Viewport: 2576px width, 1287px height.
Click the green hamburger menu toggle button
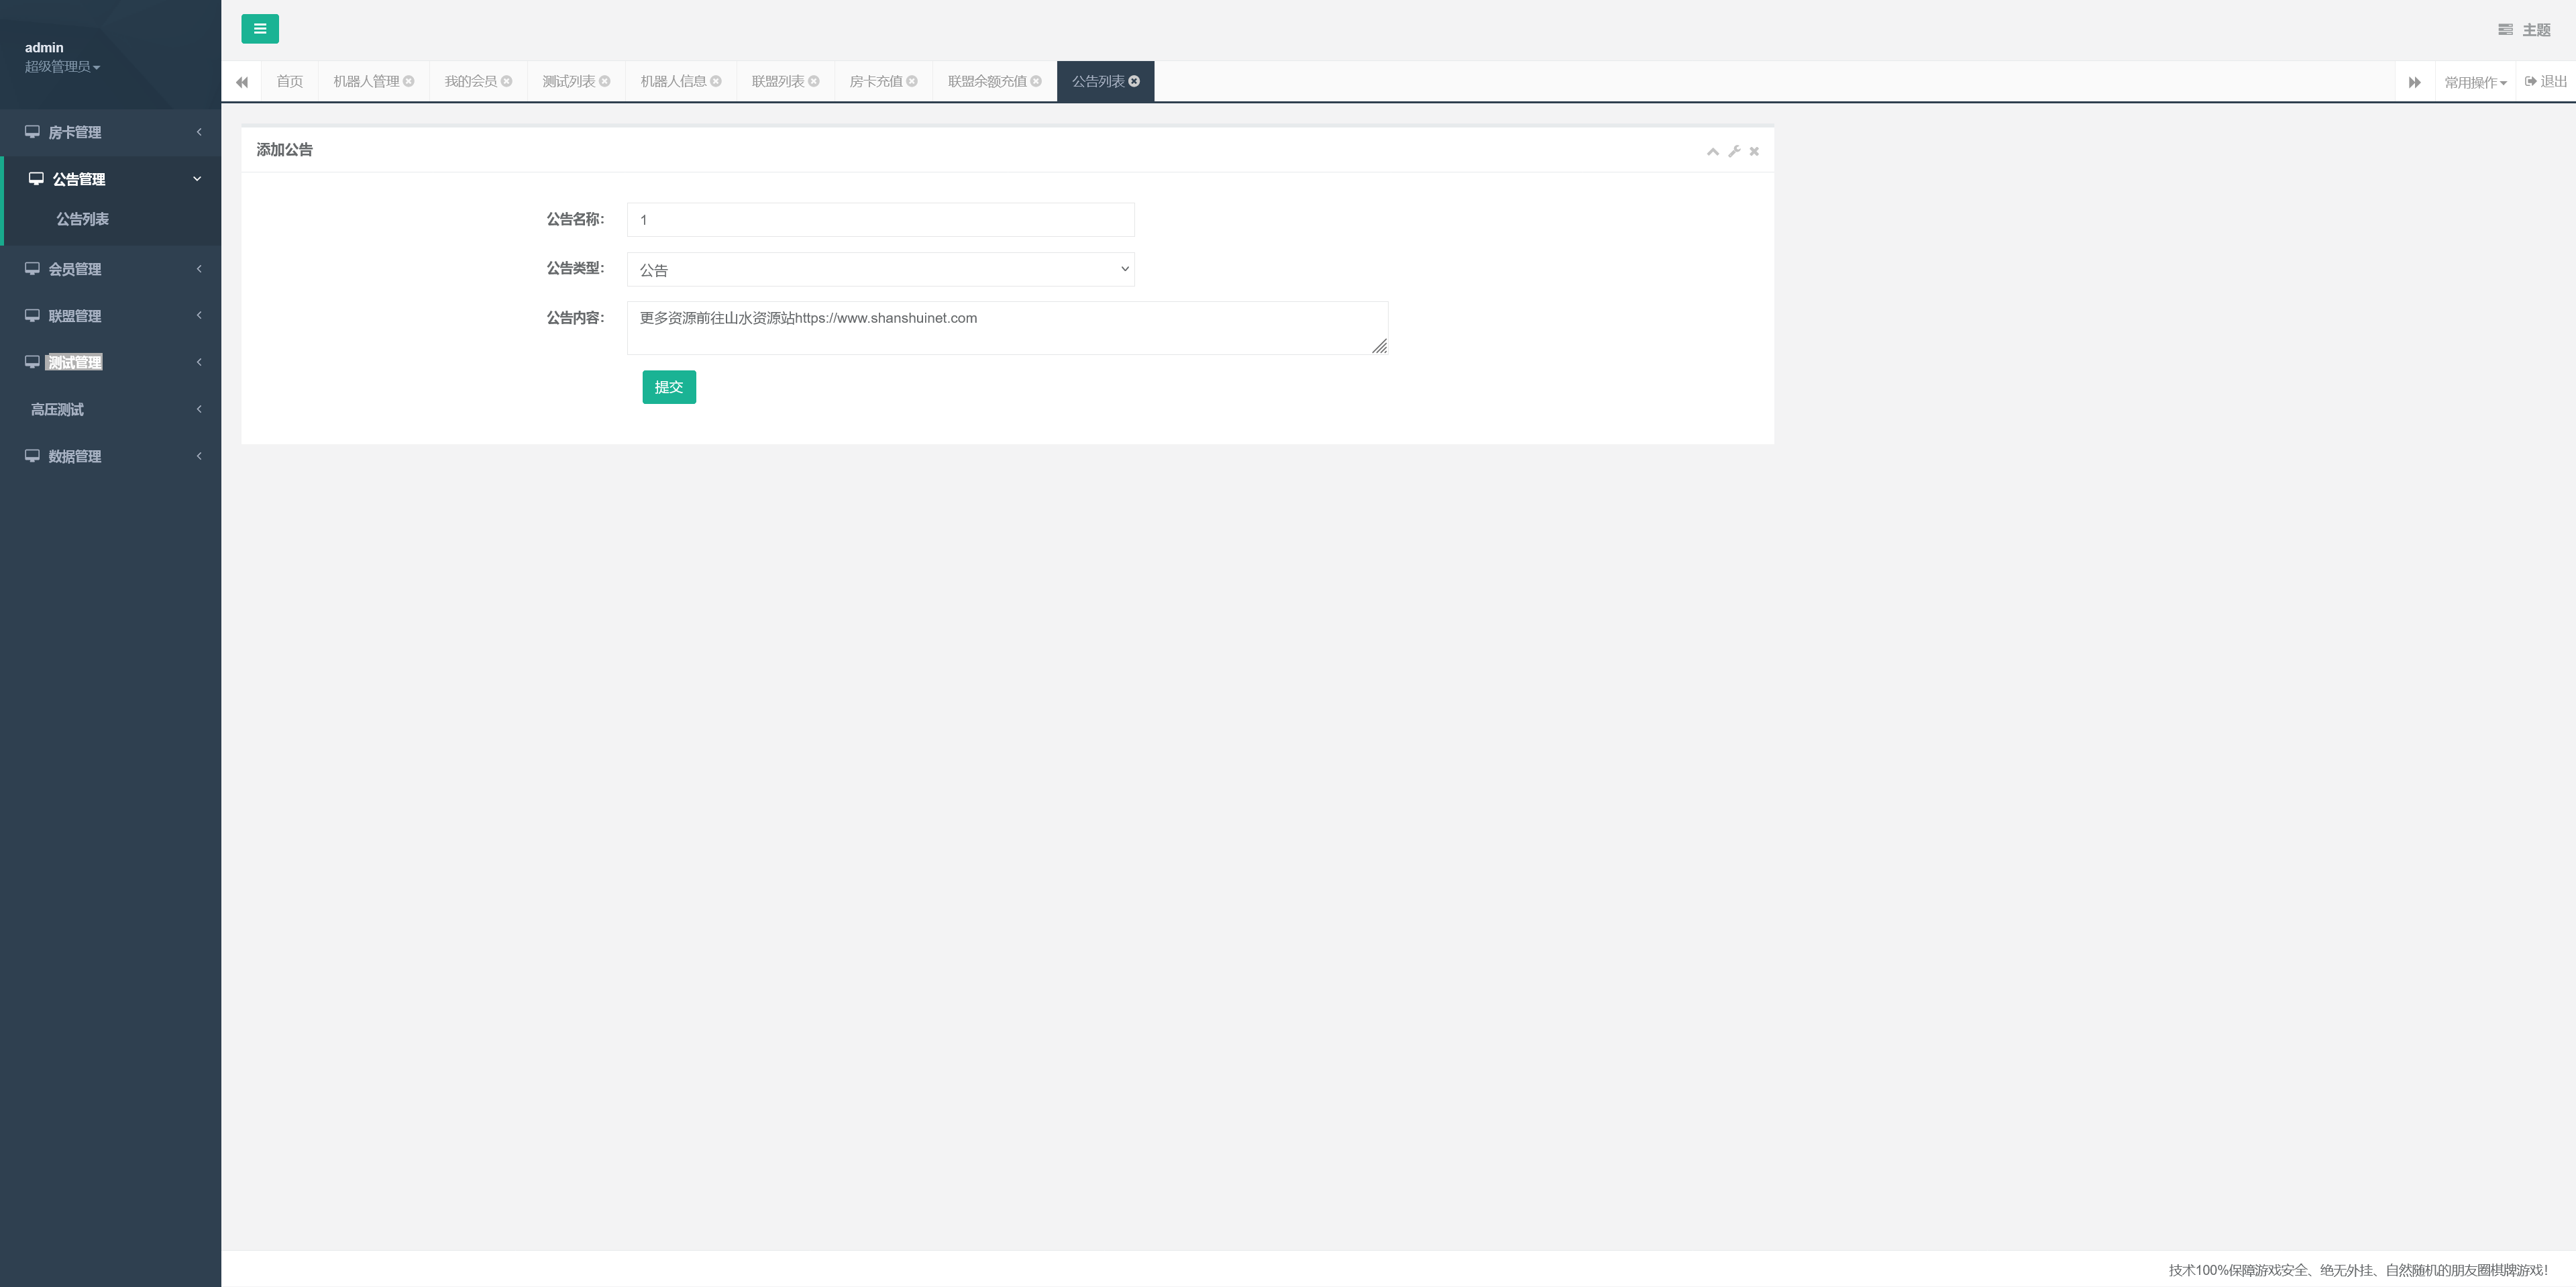pos(259,29)
